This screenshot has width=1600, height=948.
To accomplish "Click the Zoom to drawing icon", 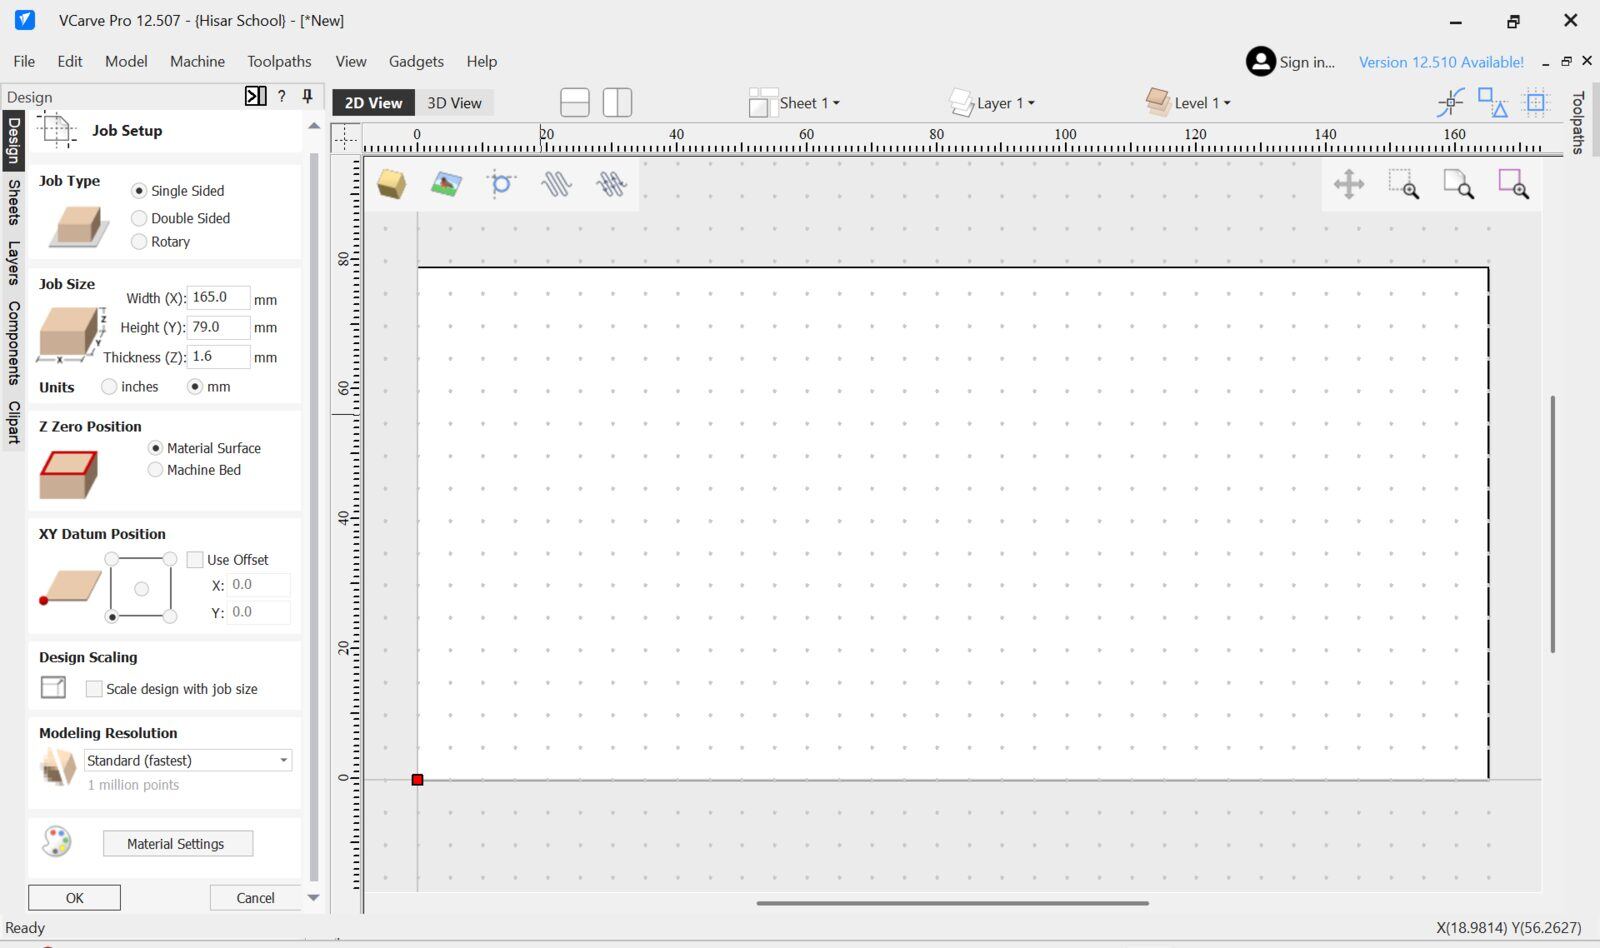I will pos(1459,184).
